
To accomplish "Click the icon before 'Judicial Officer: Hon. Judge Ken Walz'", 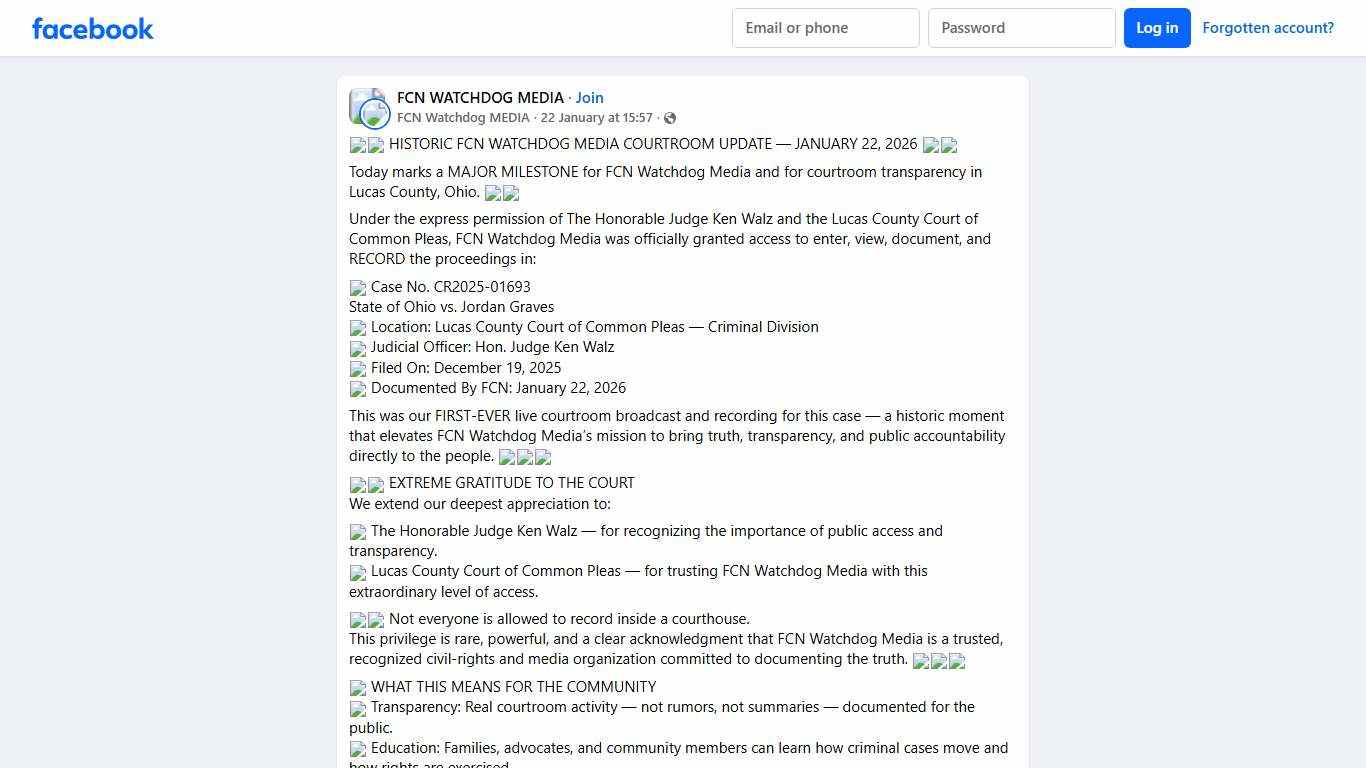I will point(358,349).
